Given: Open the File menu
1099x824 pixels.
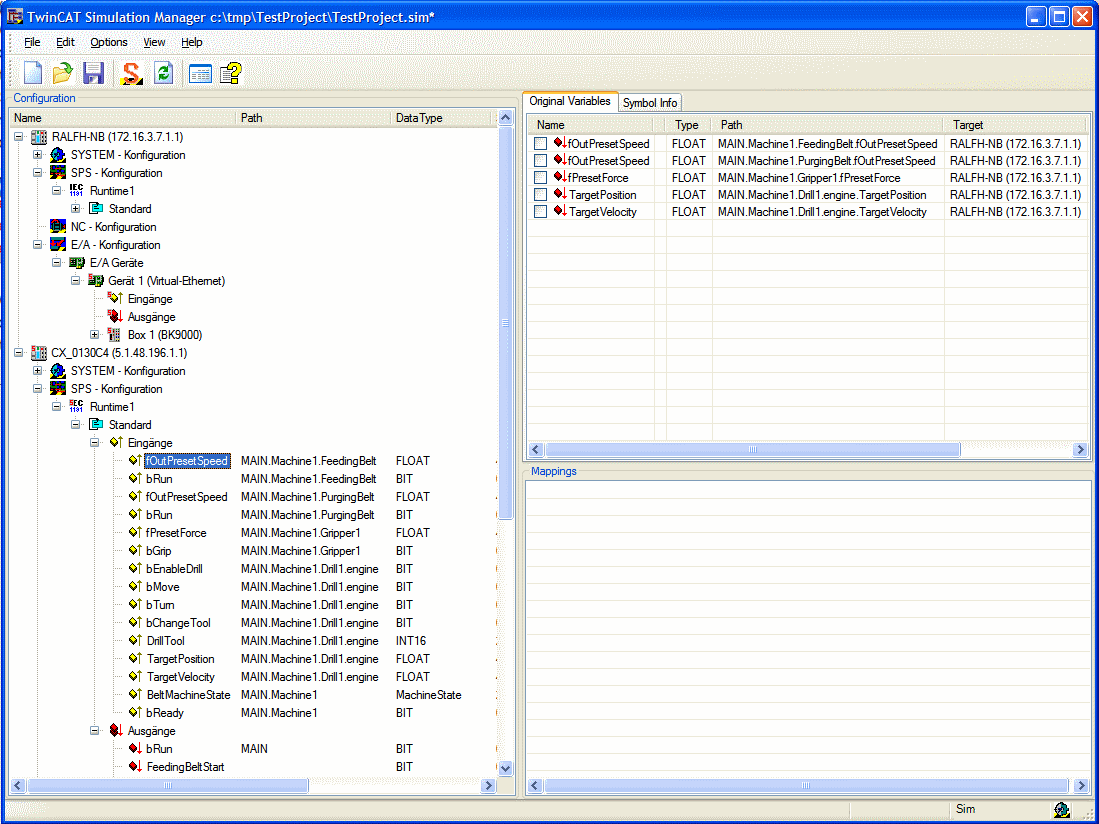Looking at the screenshot, I should (32, 42).
